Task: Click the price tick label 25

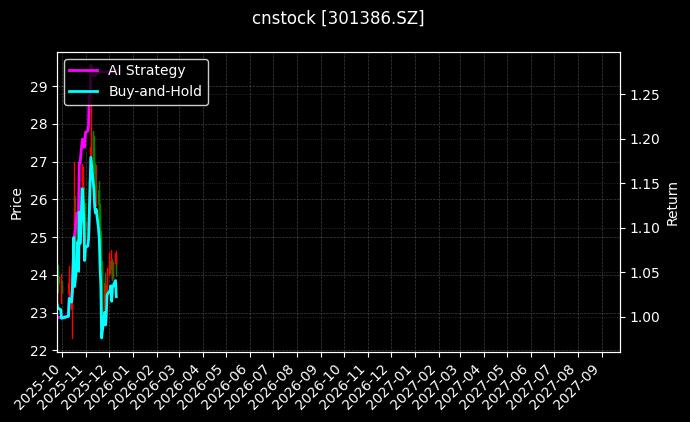Action: (38, 238)
